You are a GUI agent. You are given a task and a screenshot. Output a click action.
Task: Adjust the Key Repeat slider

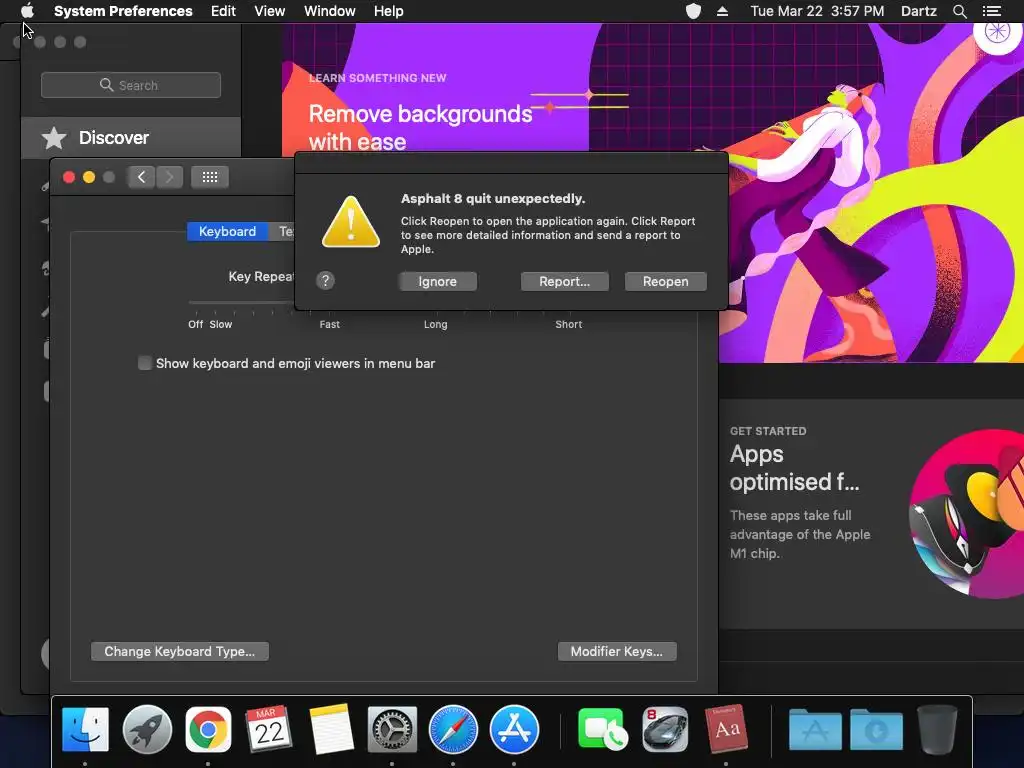coord(241,303)
